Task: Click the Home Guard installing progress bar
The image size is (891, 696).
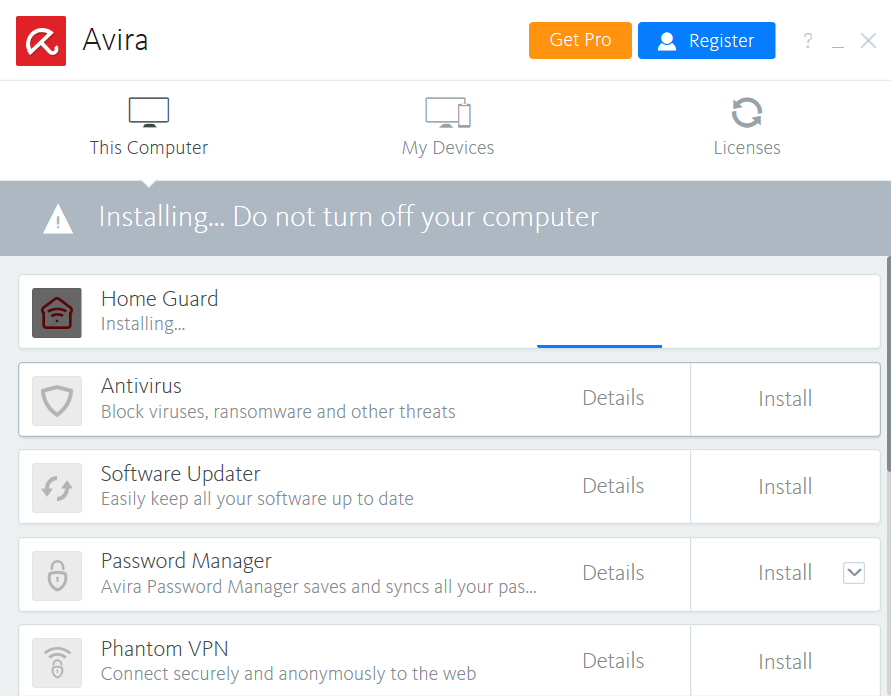Action: pyautogui.click(x=600, y=346)
